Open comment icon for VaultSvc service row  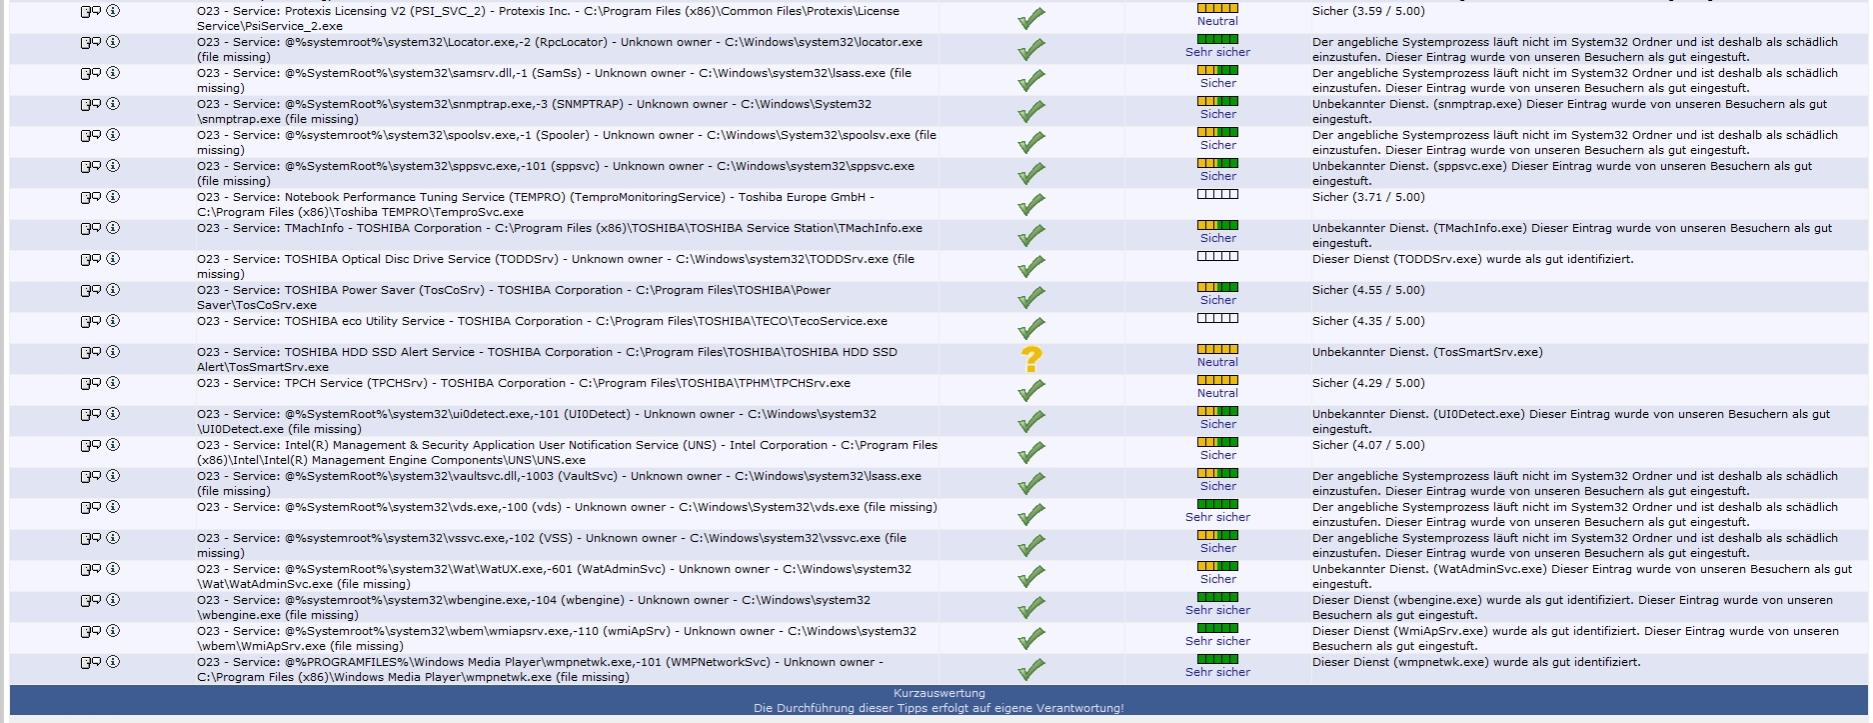90,476
